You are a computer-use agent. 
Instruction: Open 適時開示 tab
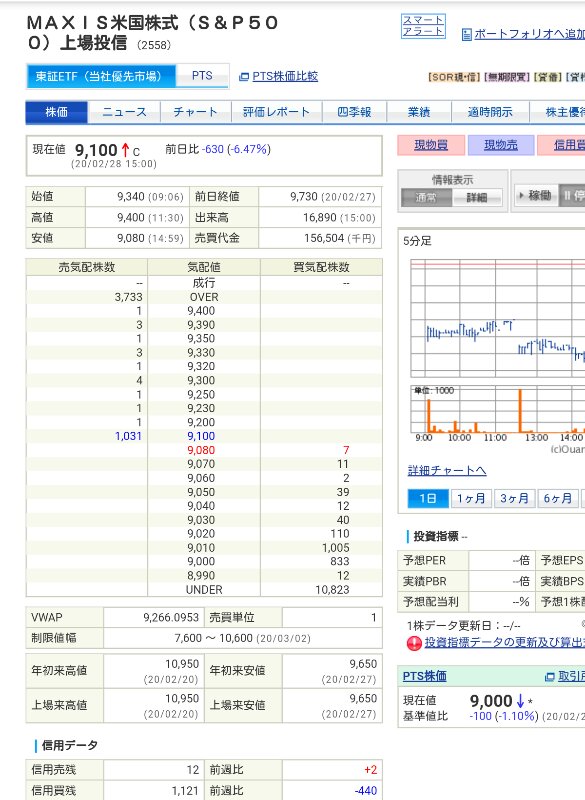tap(490, 112)
